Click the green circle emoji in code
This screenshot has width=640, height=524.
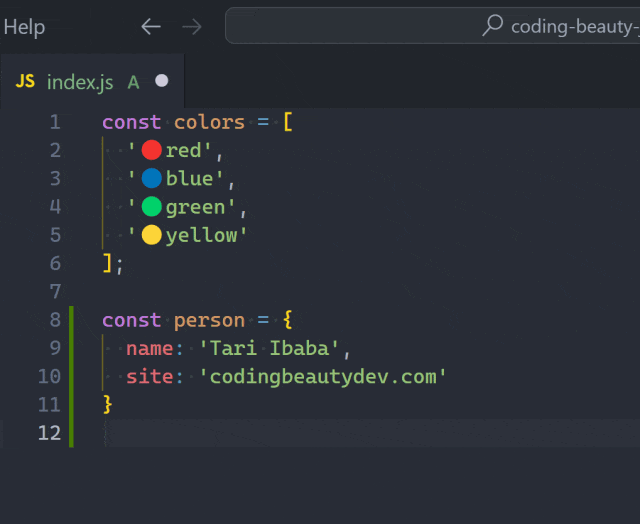click(151, 206)
